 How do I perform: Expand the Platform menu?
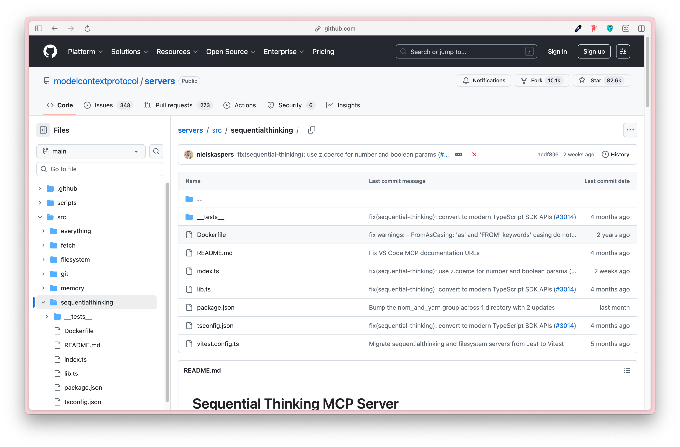tap(85, 52)
